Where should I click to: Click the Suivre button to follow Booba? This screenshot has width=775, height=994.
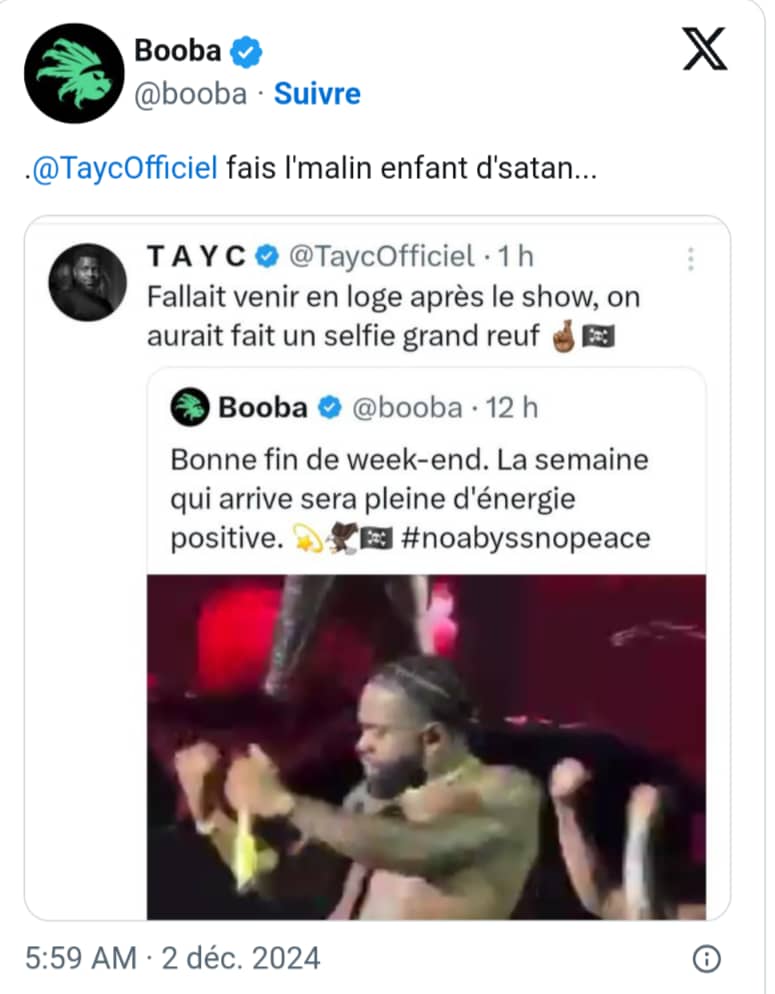316,93
